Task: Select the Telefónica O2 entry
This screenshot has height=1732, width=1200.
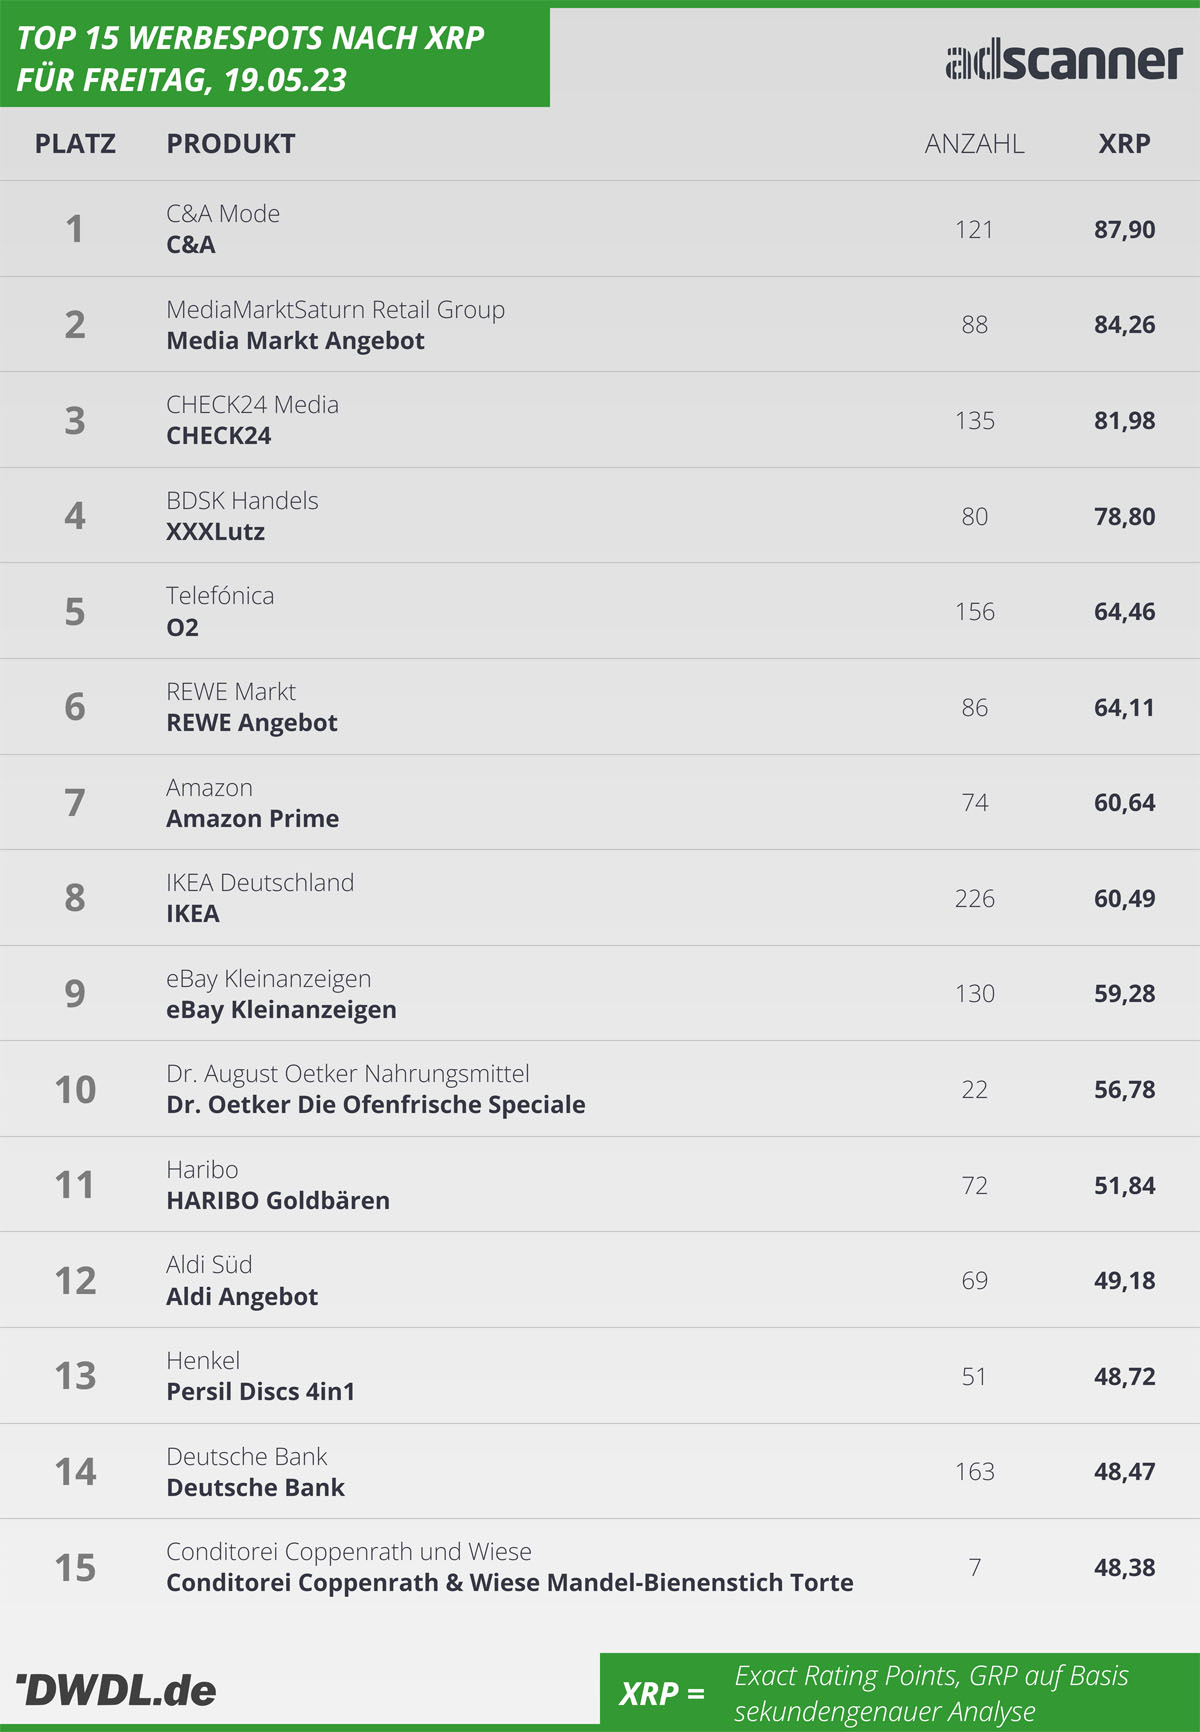Action: tap(220, 611)
